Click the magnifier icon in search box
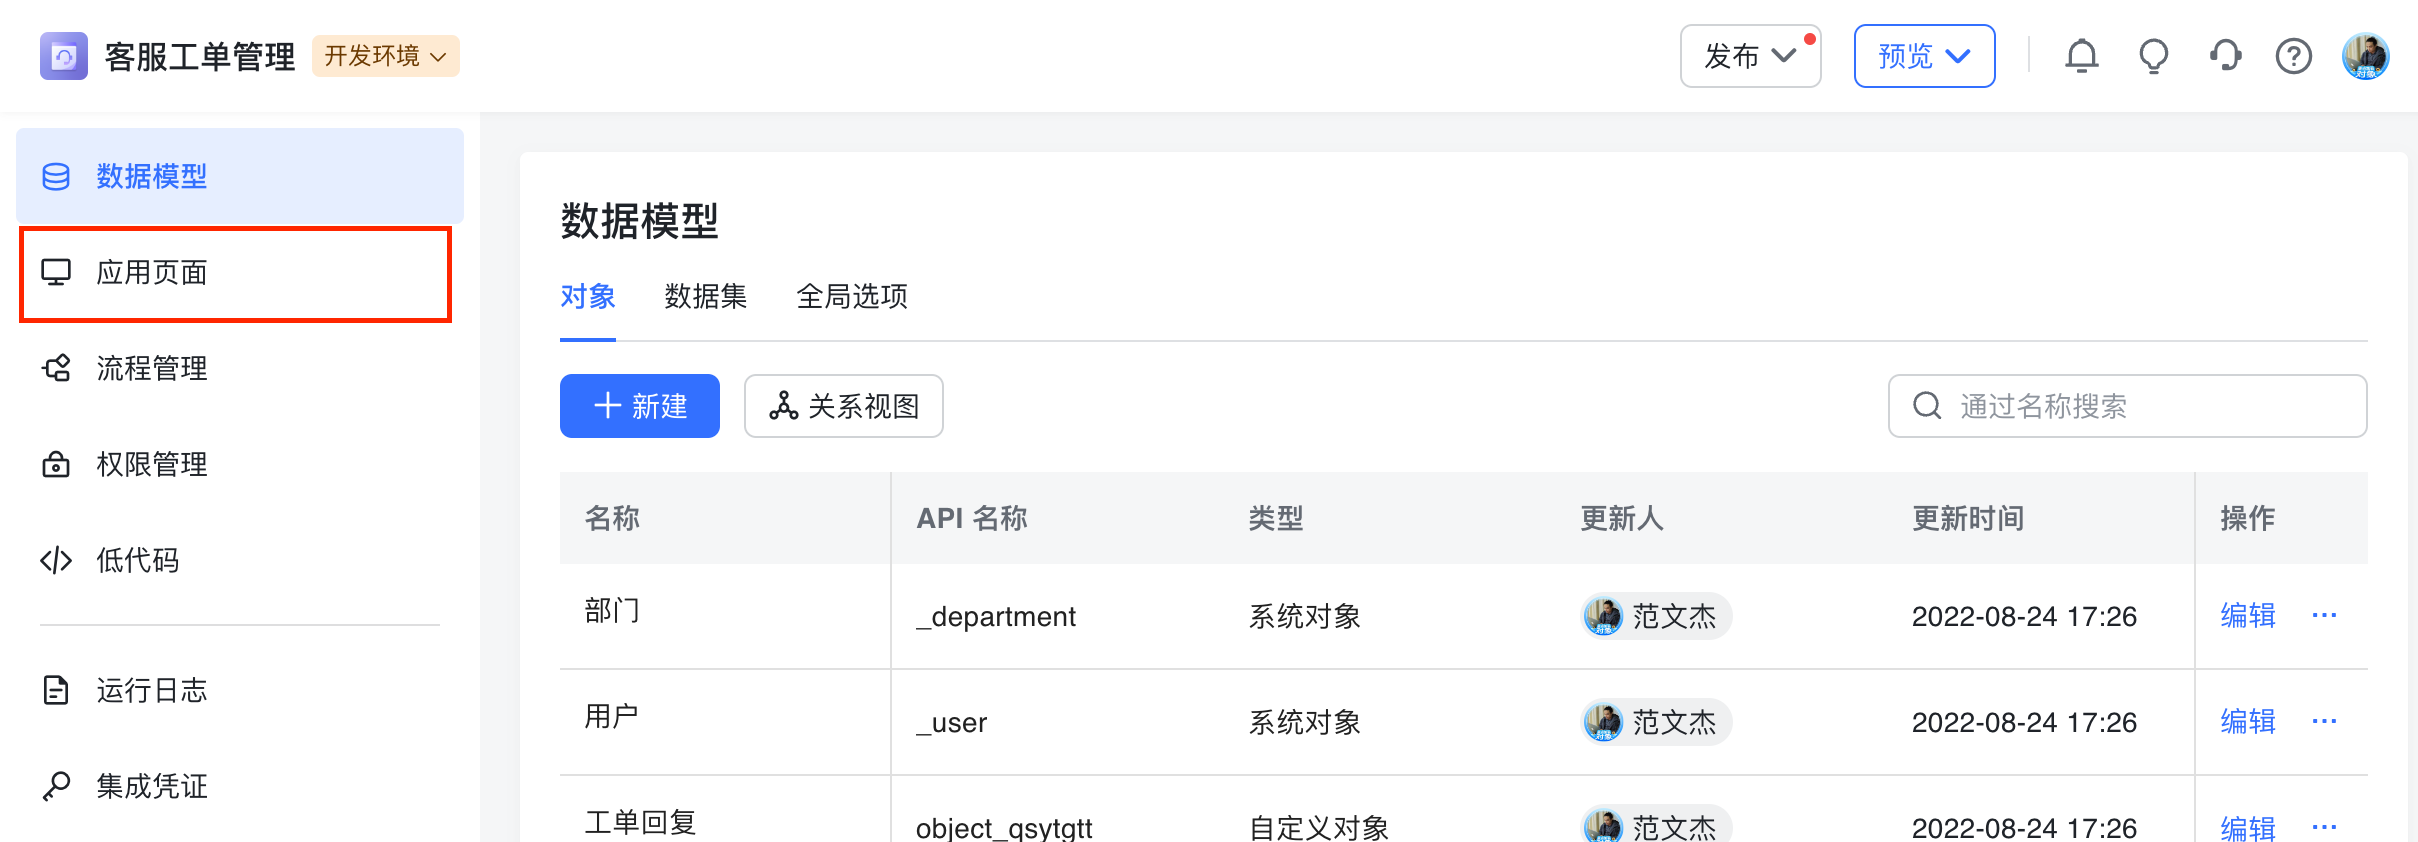 pos(1926,406)
